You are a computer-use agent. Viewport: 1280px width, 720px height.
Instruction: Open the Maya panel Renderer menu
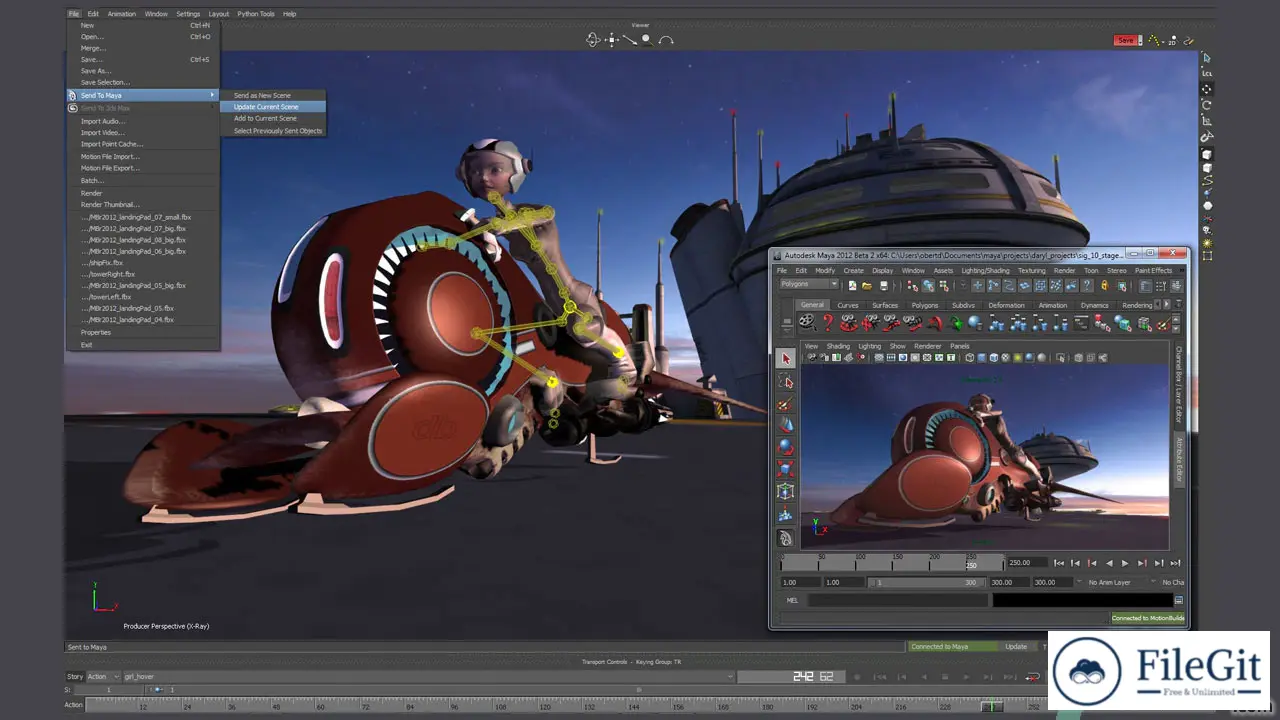(x=928, y=346)
